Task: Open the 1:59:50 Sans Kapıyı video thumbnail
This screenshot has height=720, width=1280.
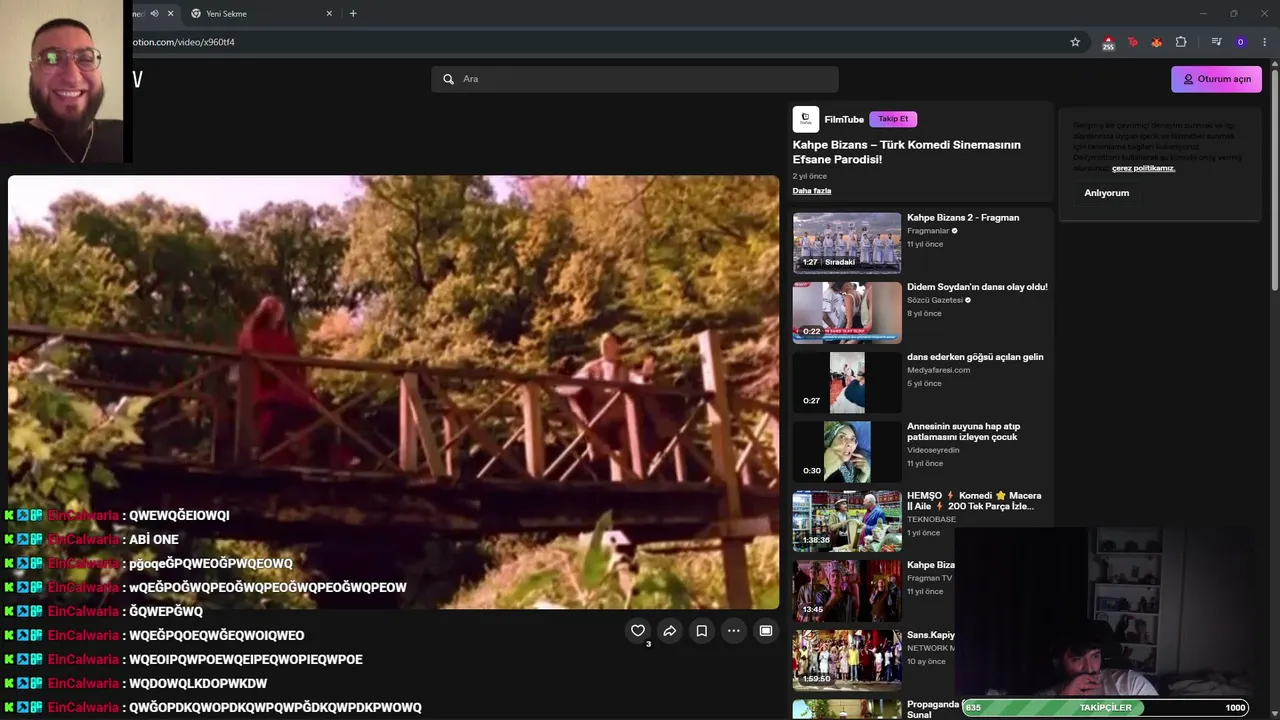Action: point(847,660)
